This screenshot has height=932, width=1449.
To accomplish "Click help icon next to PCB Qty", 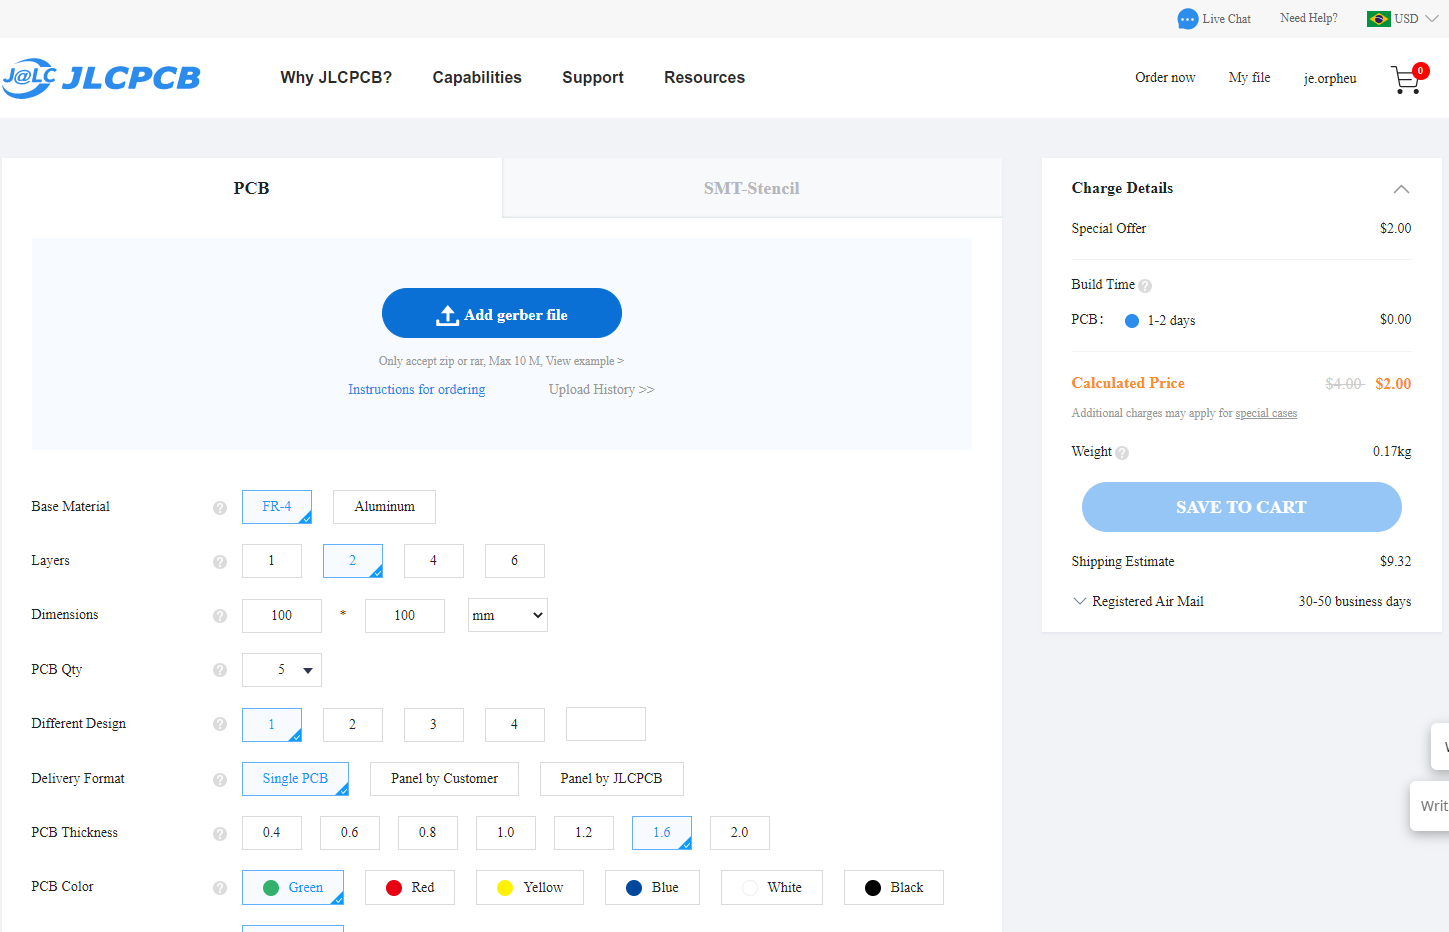I will pyautogui.click(x=220, y=670).
